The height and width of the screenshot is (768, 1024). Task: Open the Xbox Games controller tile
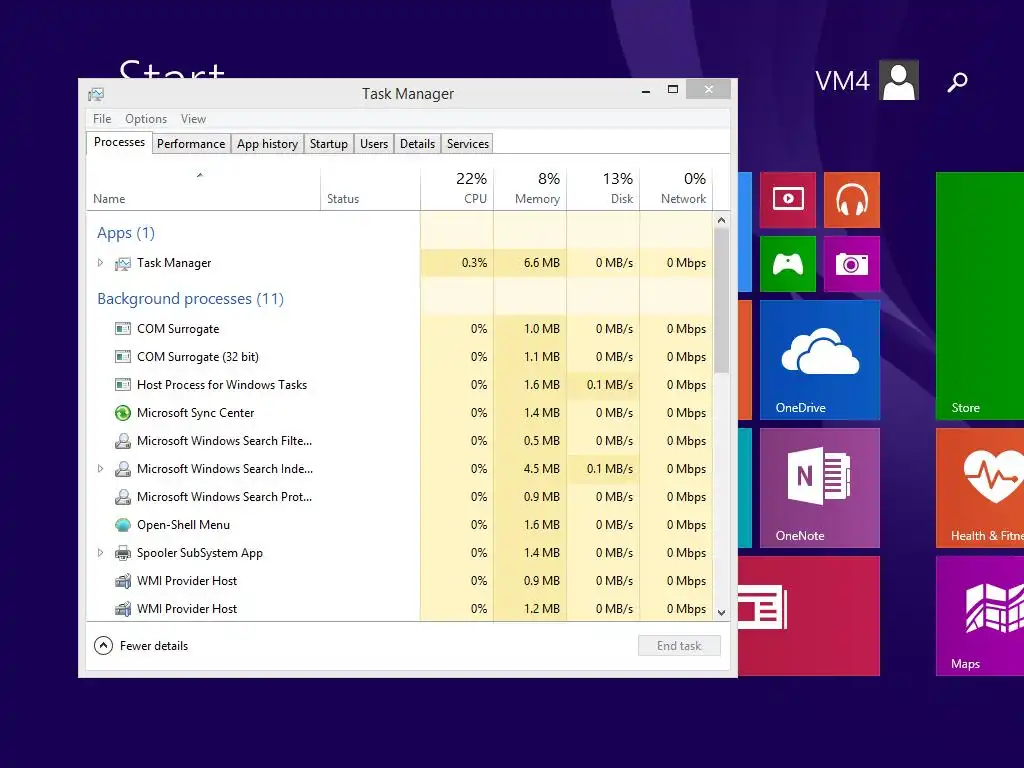788,264
